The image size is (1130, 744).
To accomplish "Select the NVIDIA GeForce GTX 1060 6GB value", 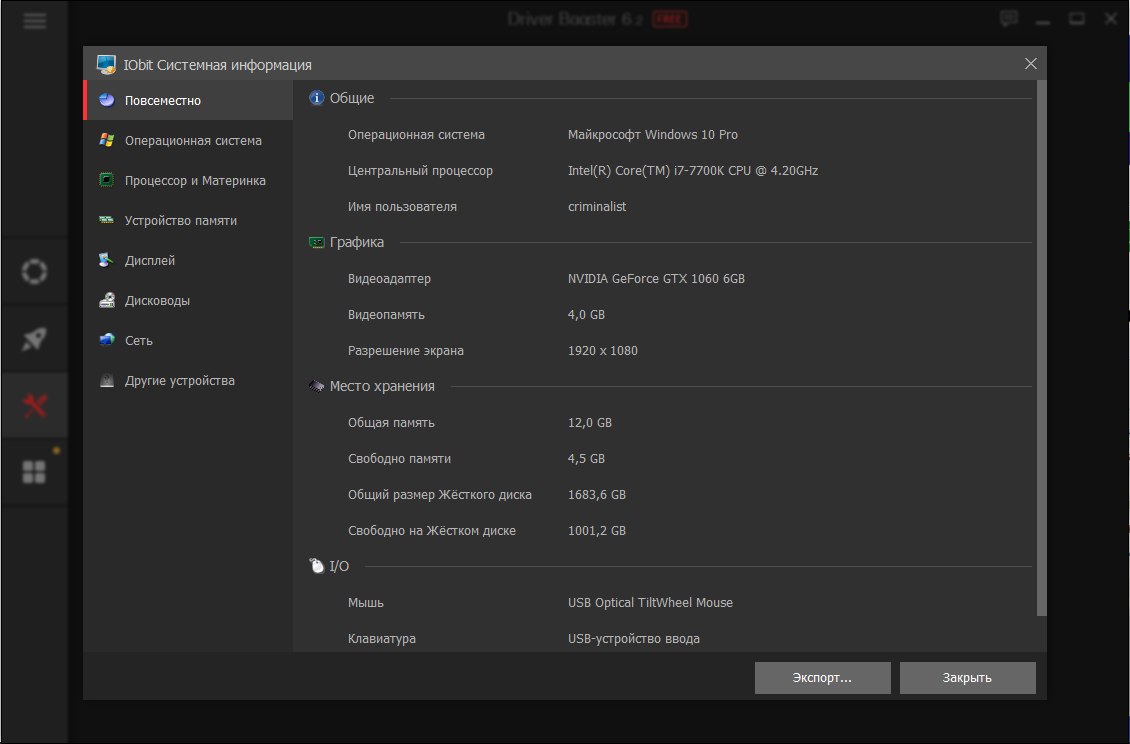I will coord(657,279).
